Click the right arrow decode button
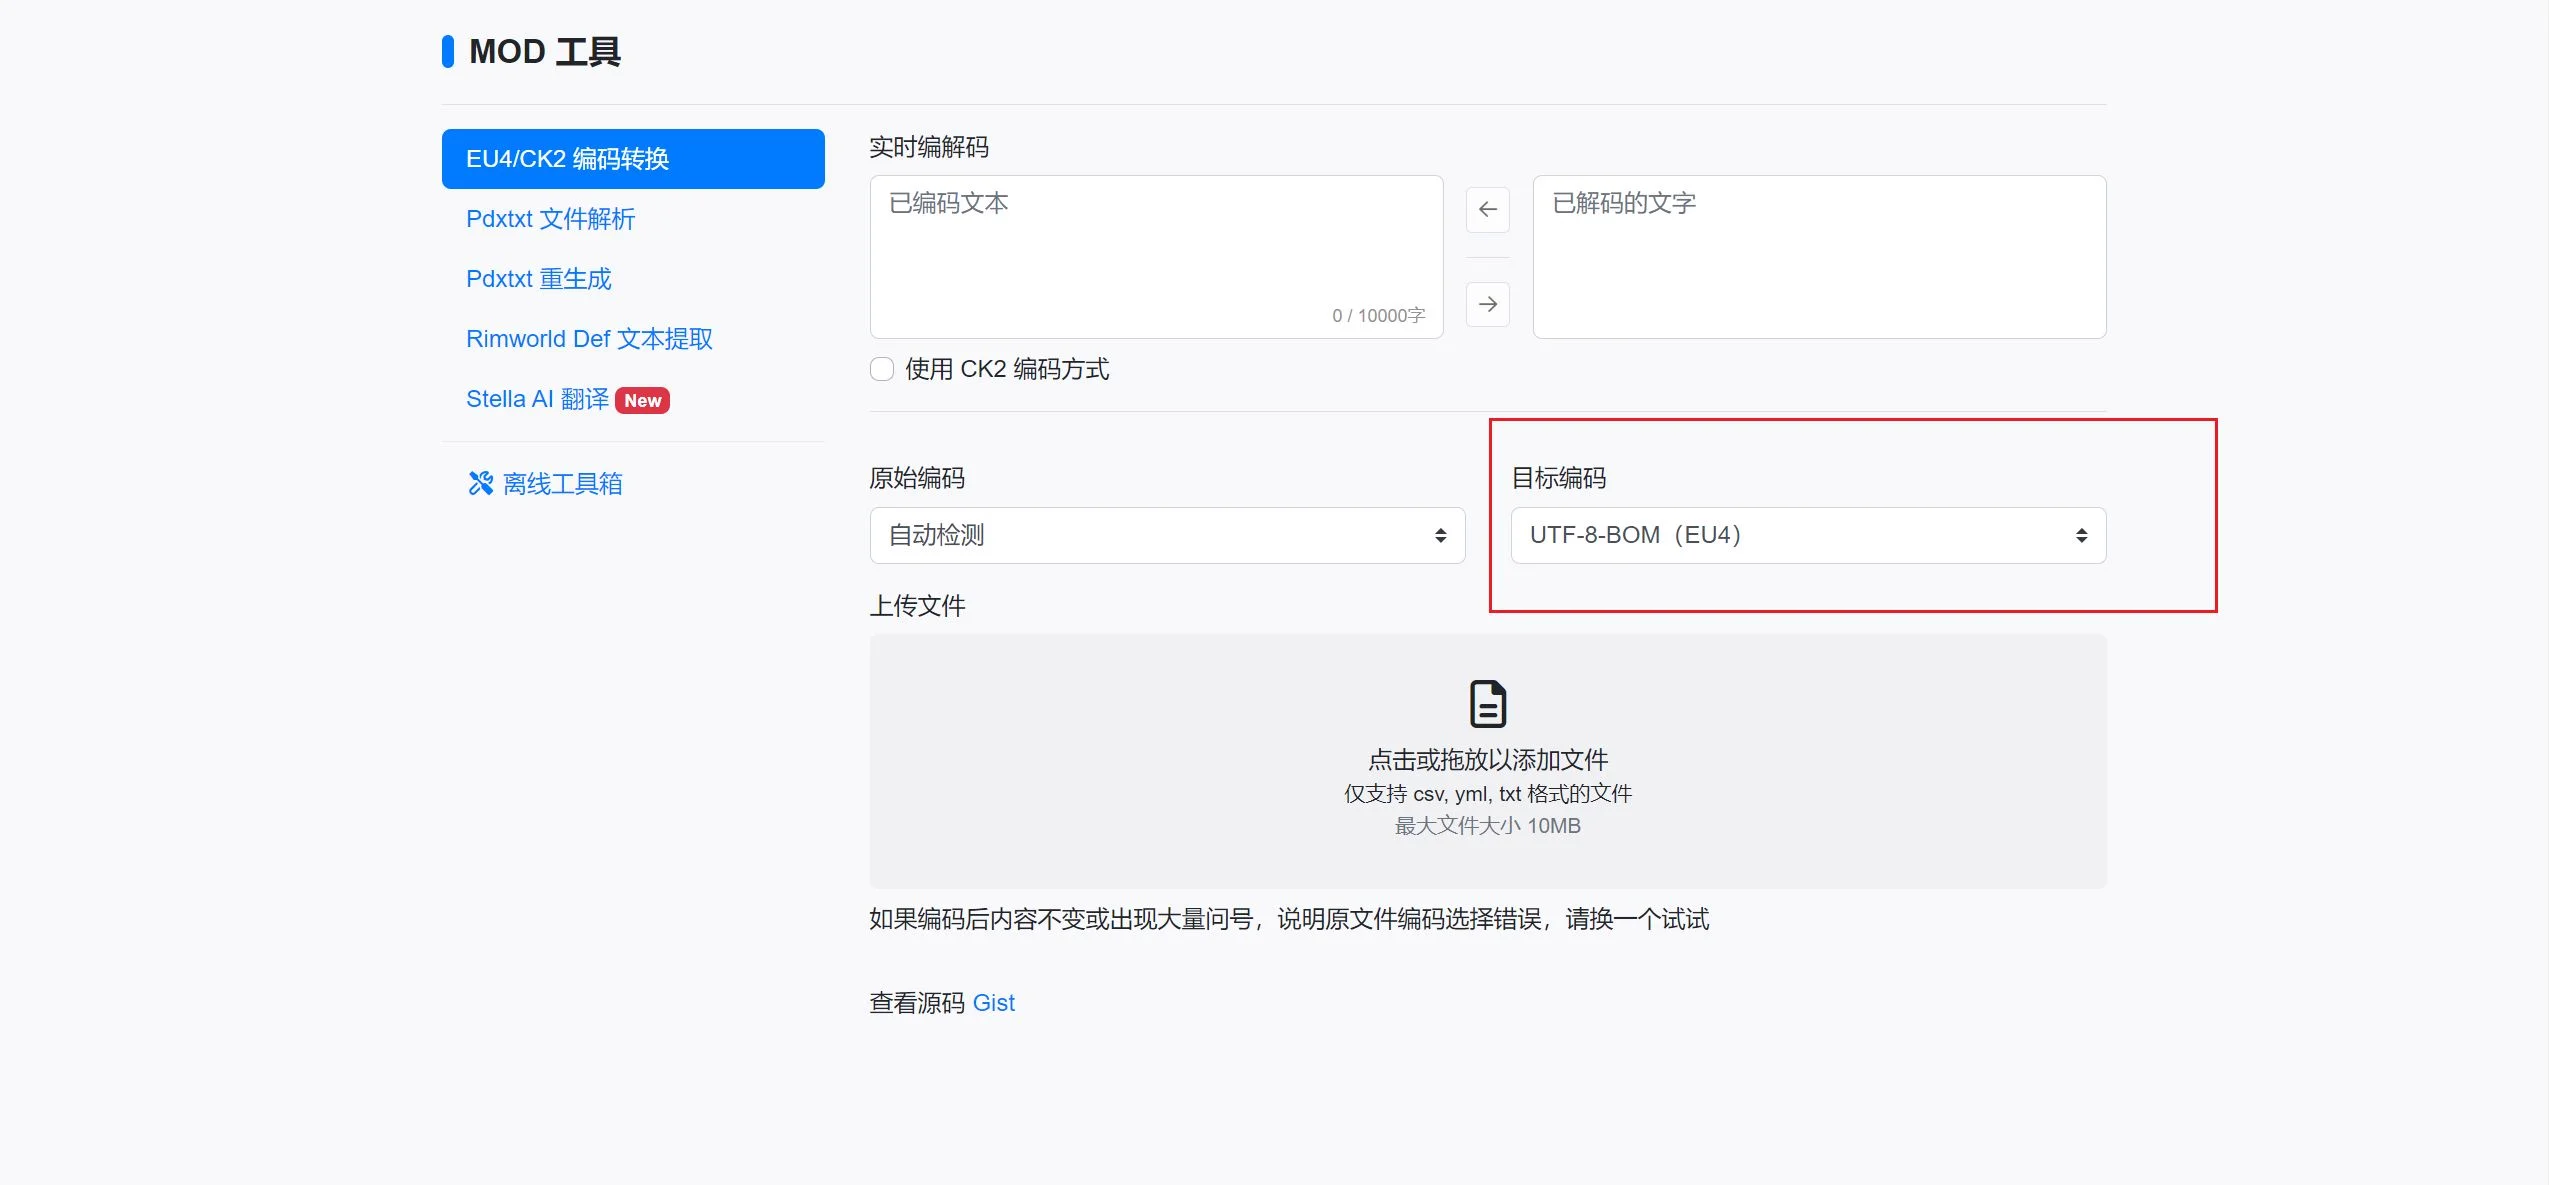The image size is (2549, 1185). point(1487,304)
